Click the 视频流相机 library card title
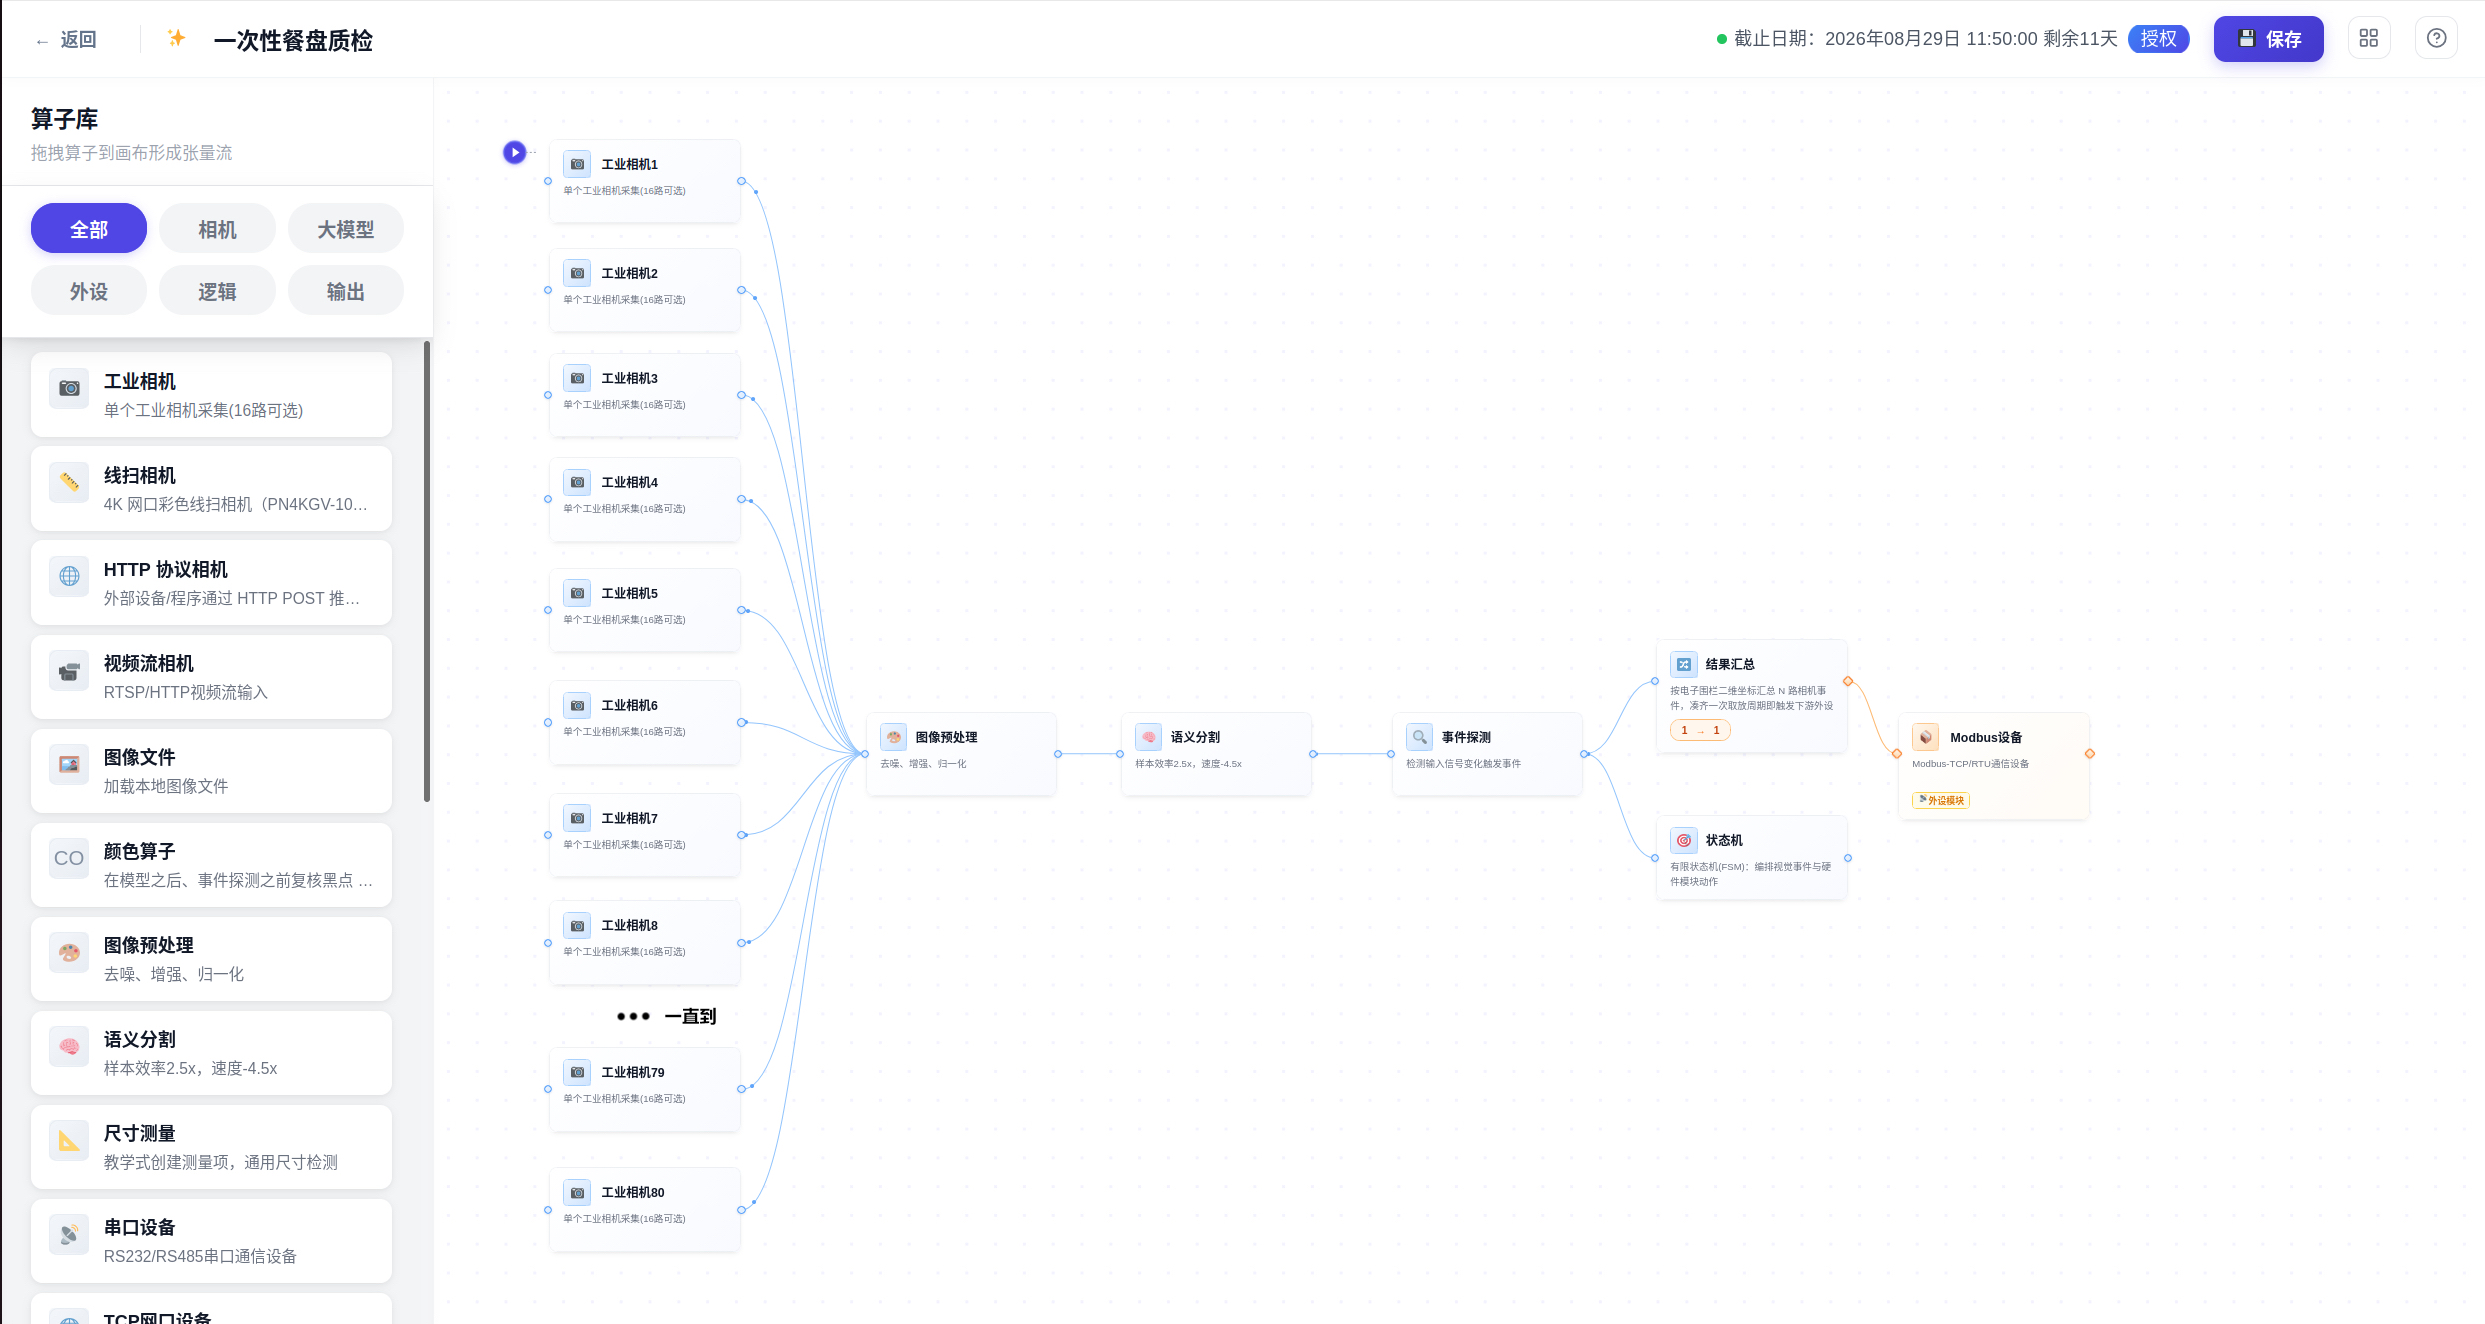Image resolution: width=2485 pixels, height=1324 pixels. coord(149,663)
